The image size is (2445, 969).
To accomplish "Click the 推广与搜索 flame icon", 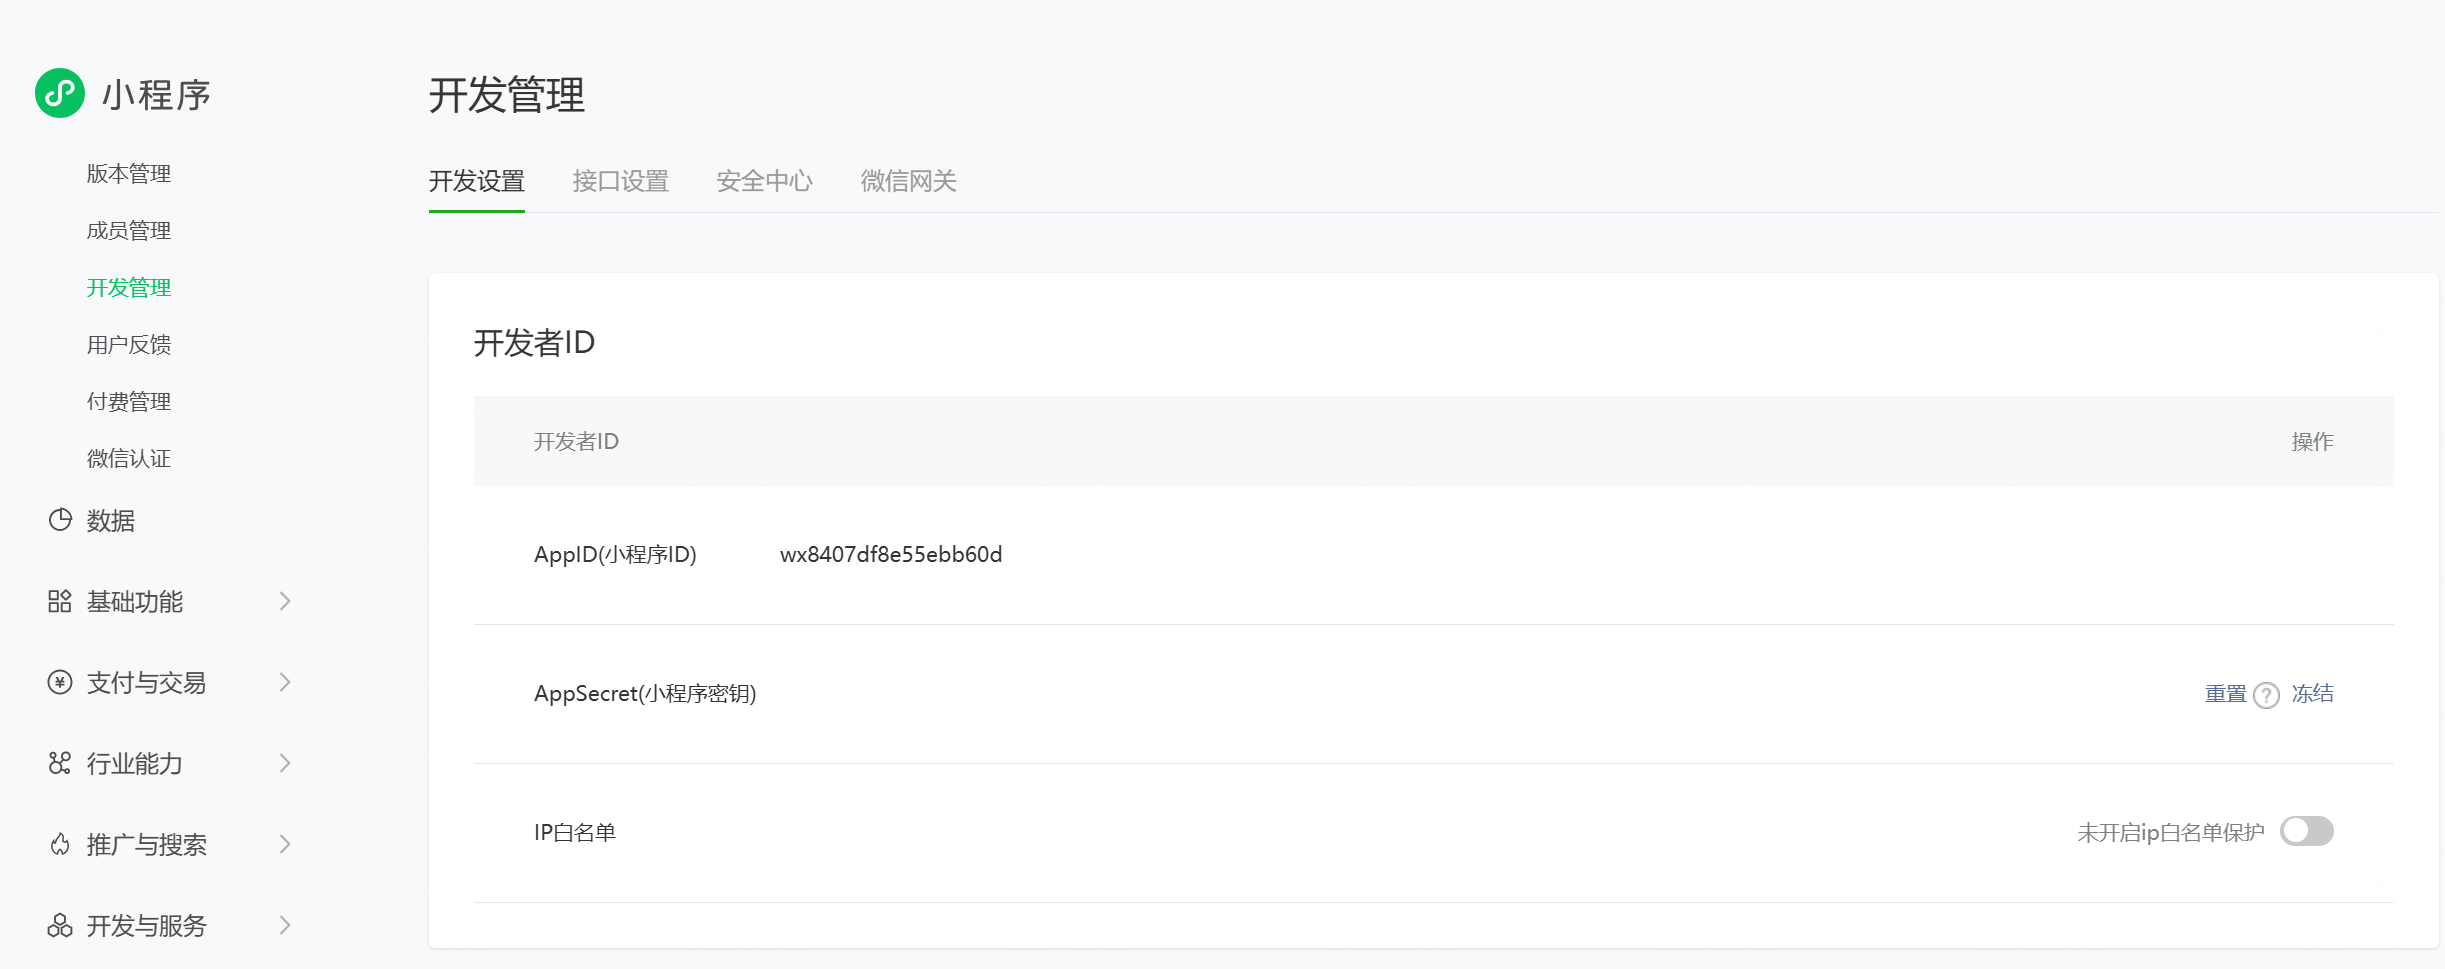I will coord(59,844).
